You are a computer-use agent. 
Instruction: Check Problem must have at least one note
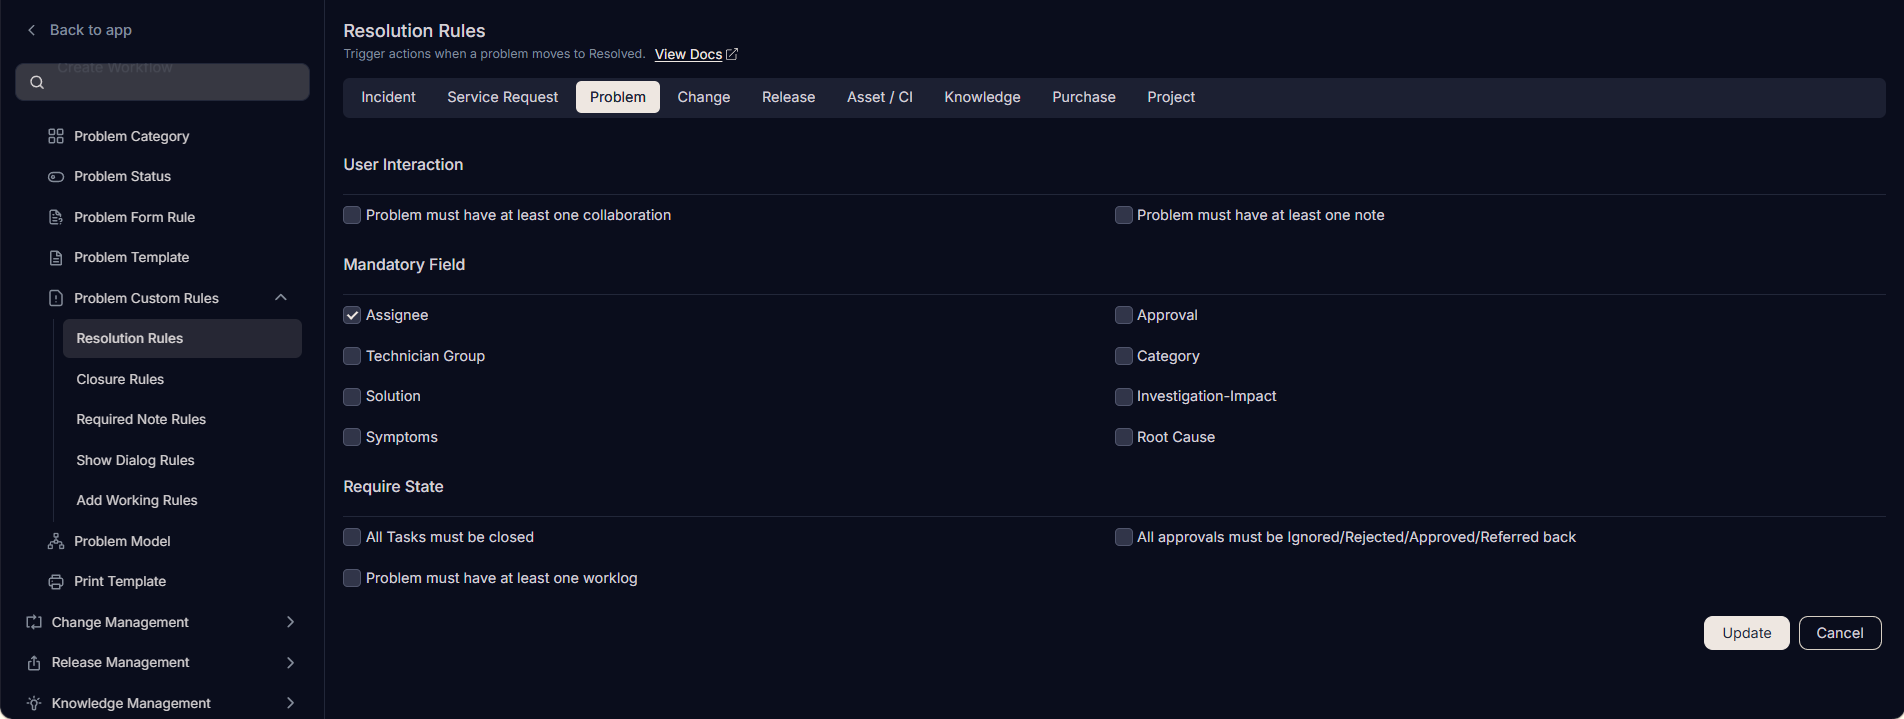pyautogui.click(x=1124, y=215)
